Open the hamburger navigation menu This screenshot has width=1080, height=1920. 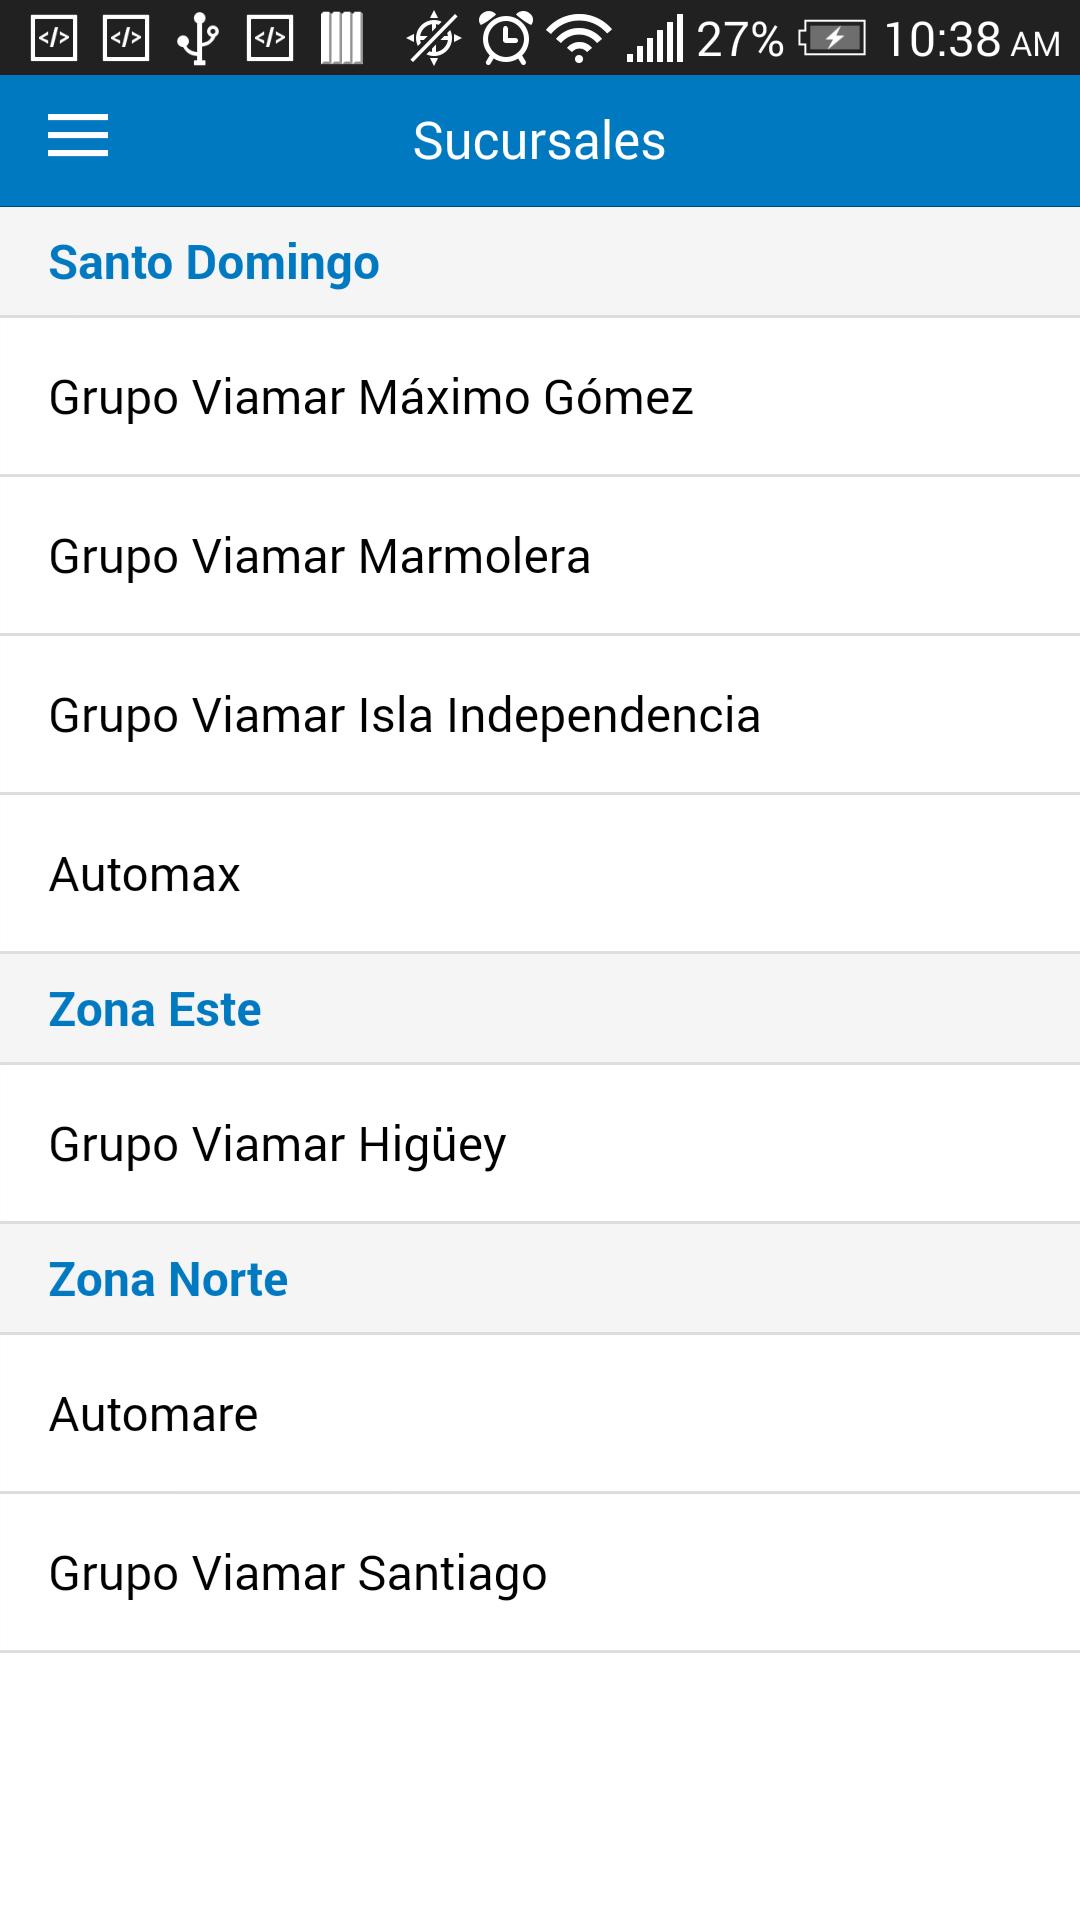pyautogui.click(x=78, y=136)
